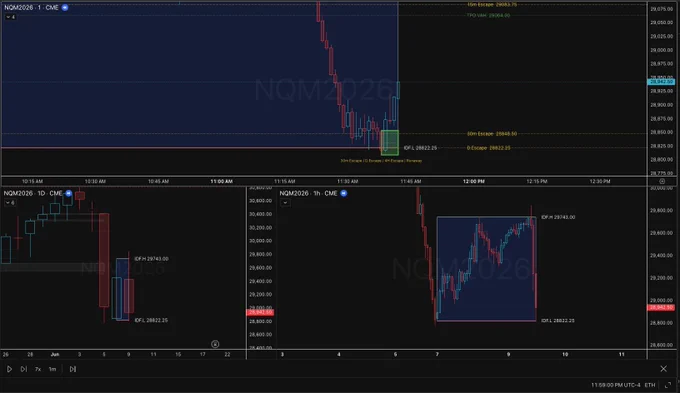Click scroll-to-latest icon on daily chart

215,344
